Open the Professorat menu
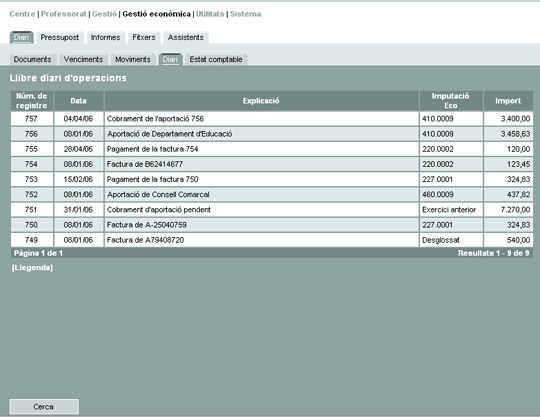This screenshot has width=540, height=417. tap(64, 14)
